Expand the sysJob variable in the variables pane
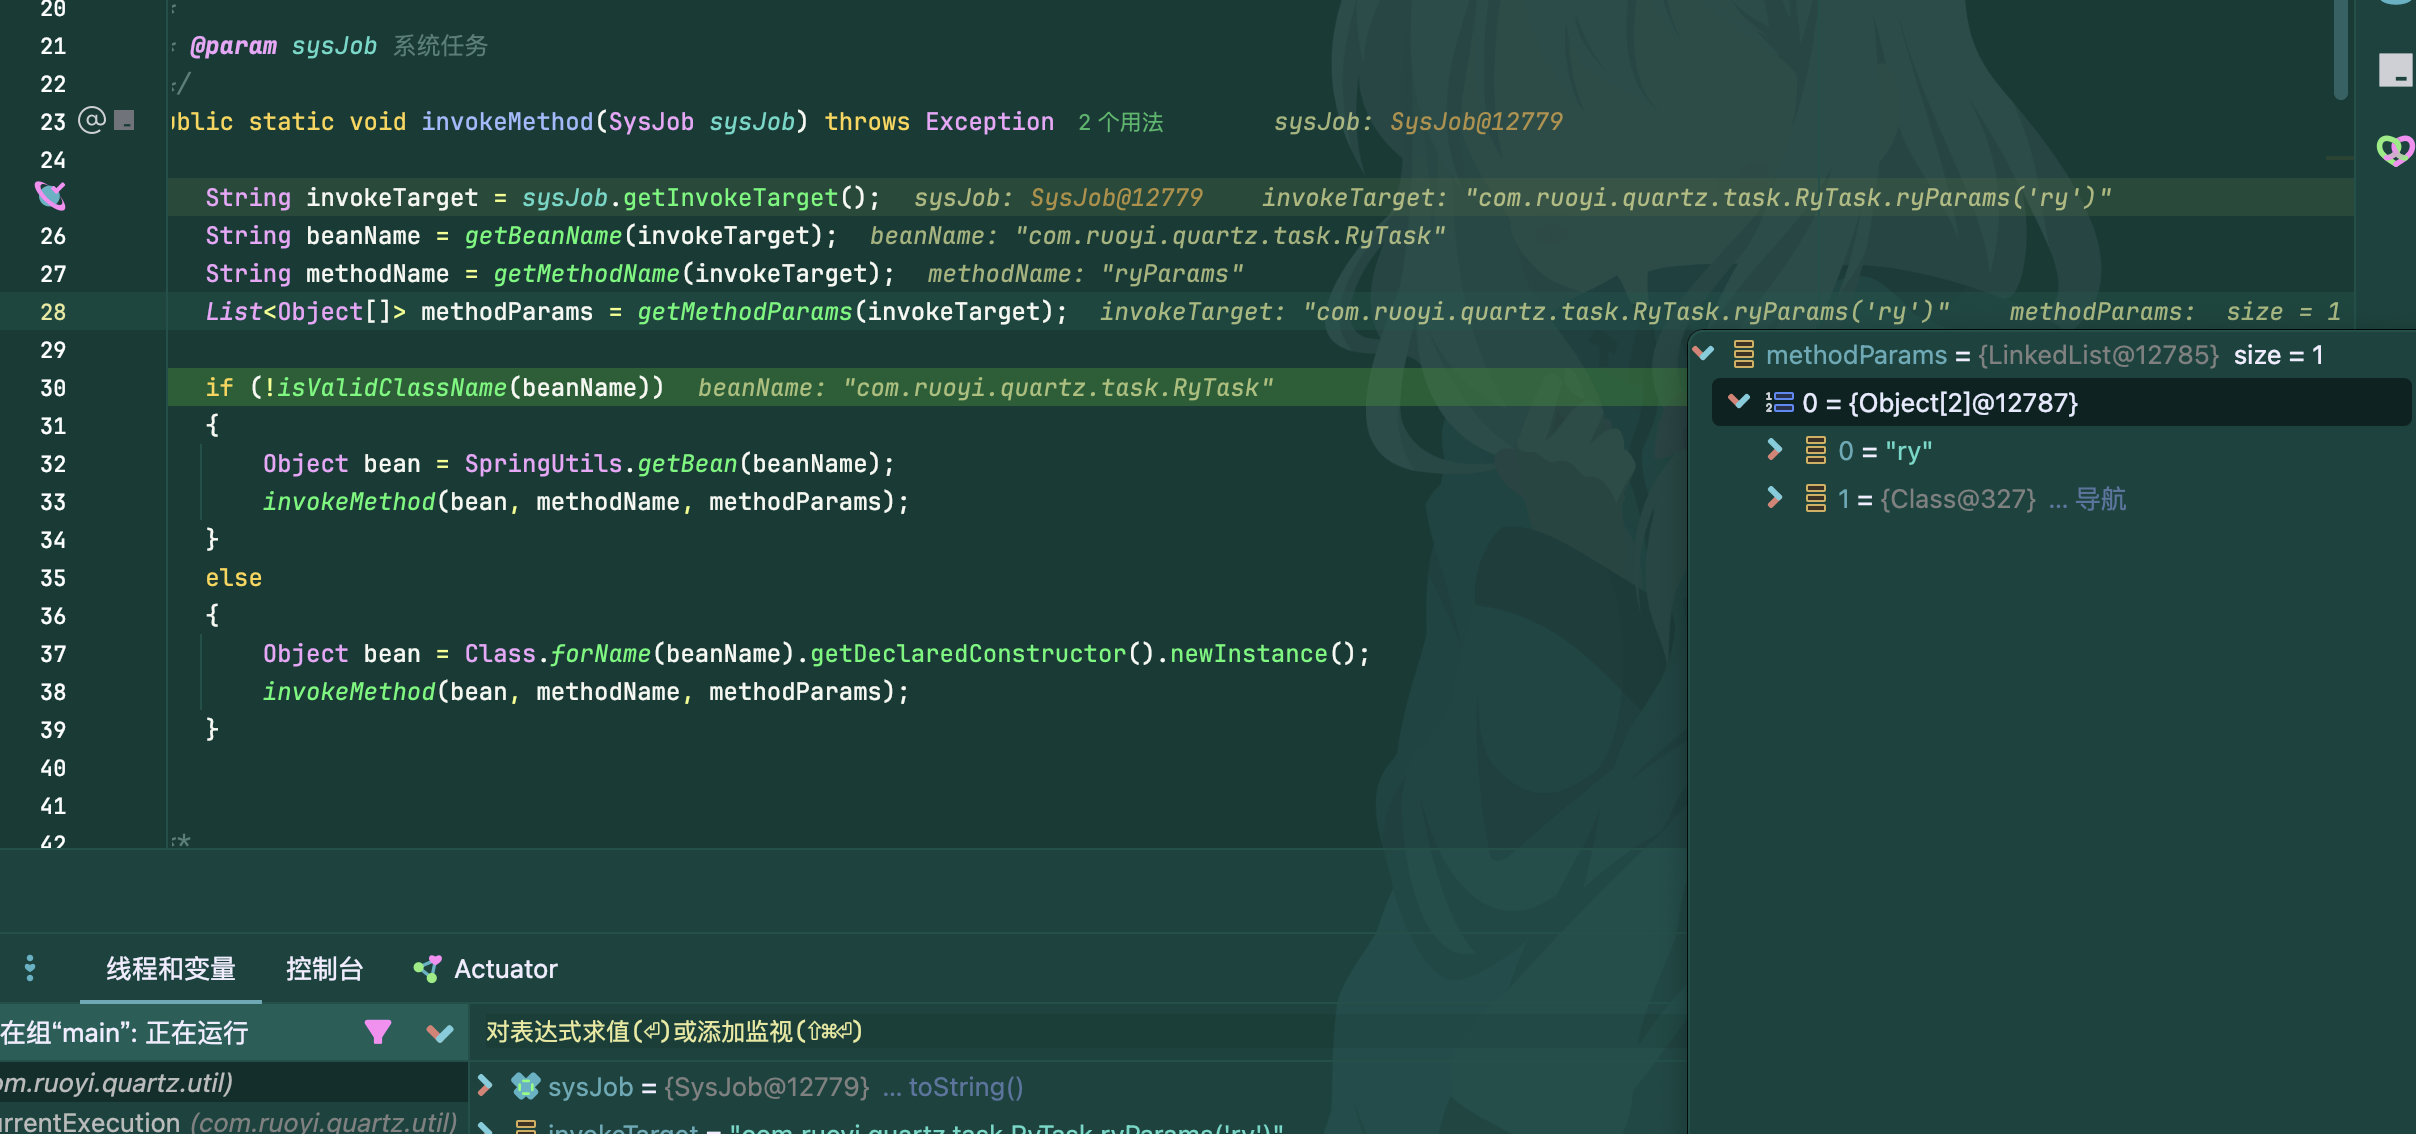 tap(485, 1086)
